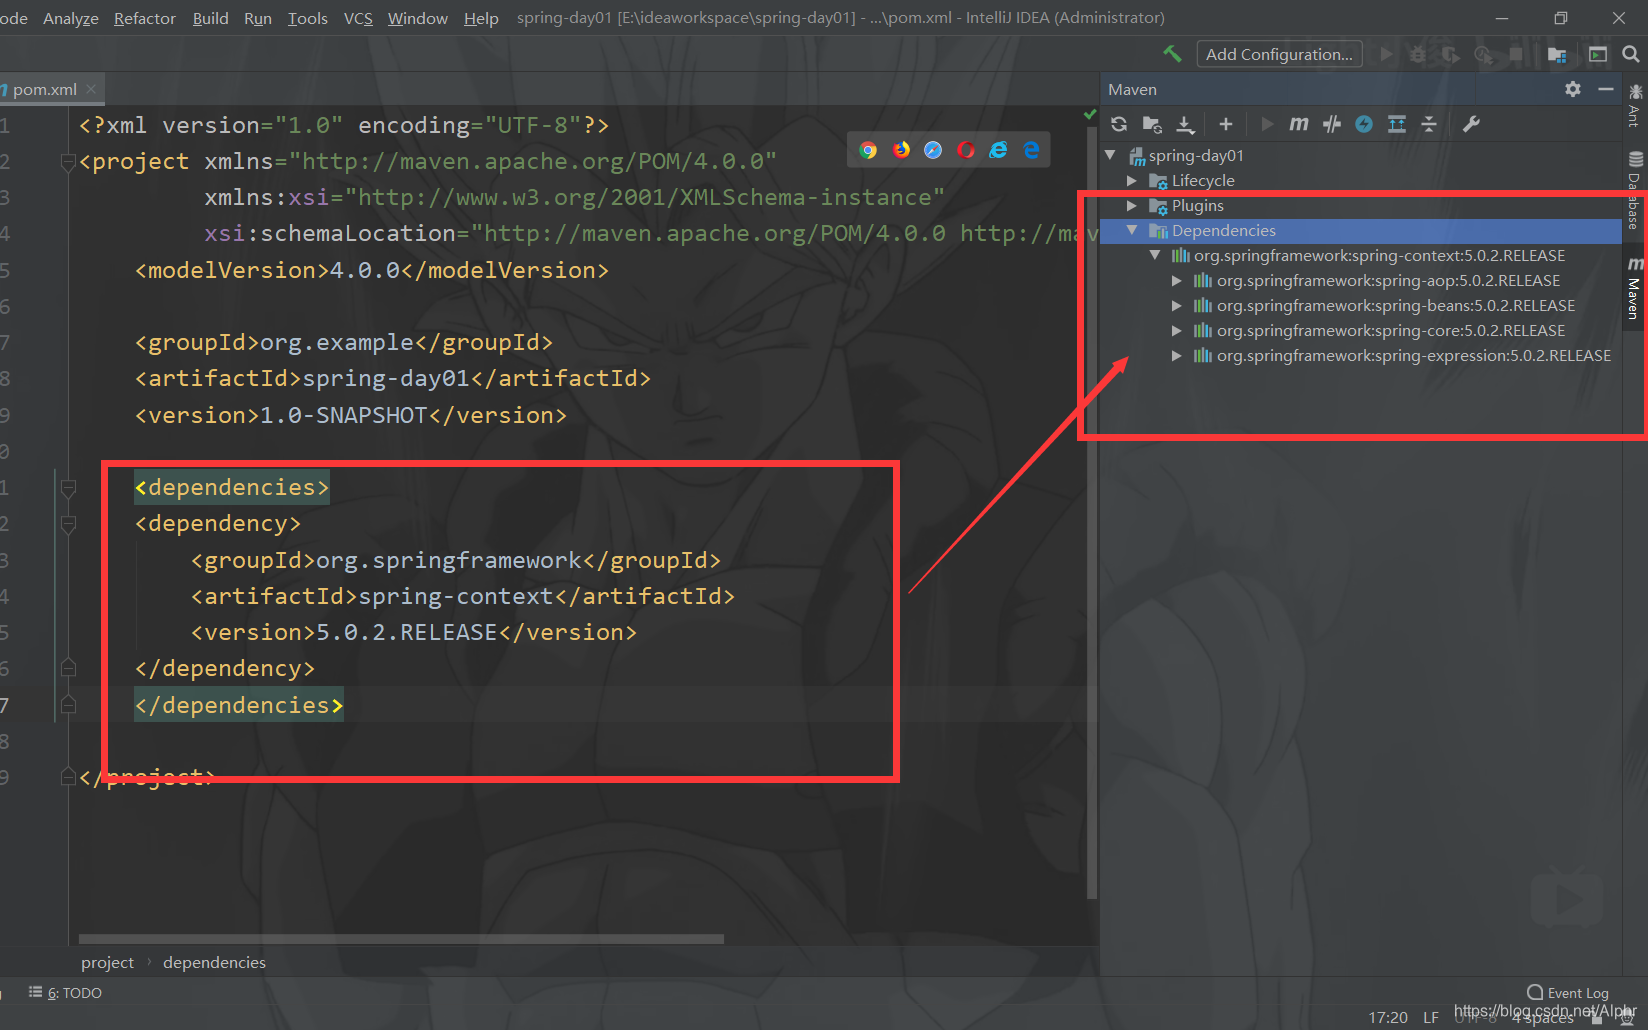Toggle fold marker at closing project tag

[68, 777]
